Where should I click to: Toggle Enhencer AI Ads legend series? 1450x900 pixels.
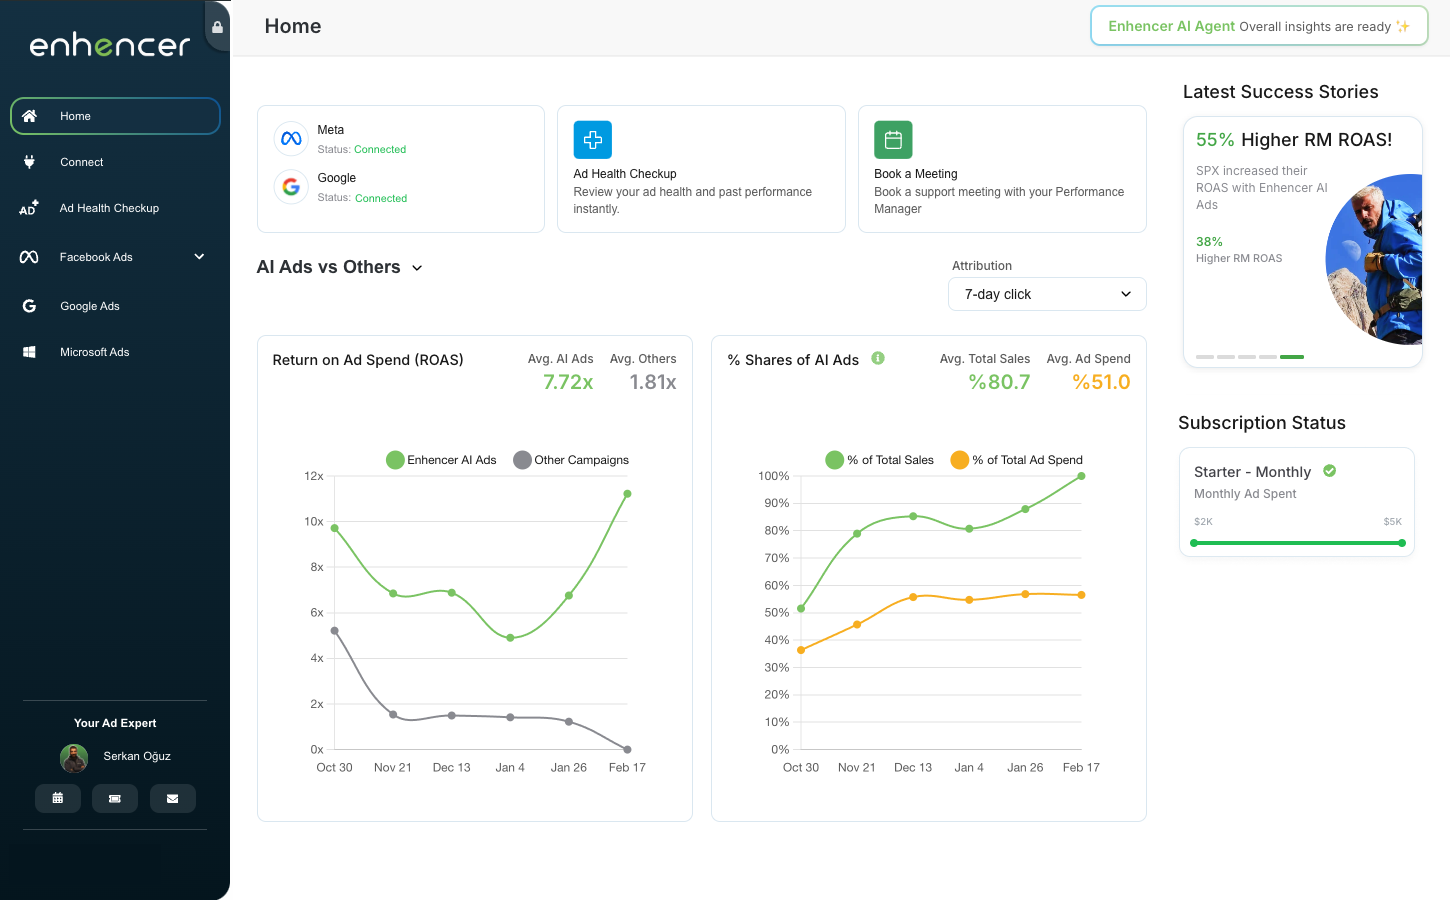[441, 460]
